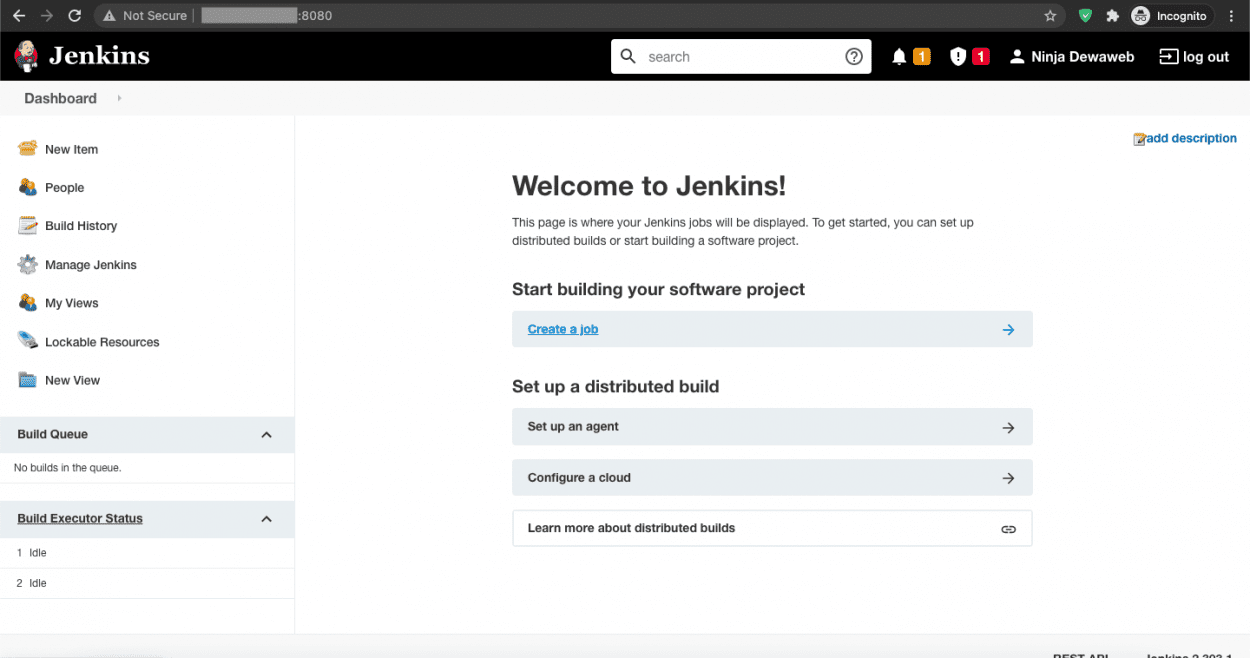Click the search help question mark icon
Screen dimensions: 1250x658
854,57
